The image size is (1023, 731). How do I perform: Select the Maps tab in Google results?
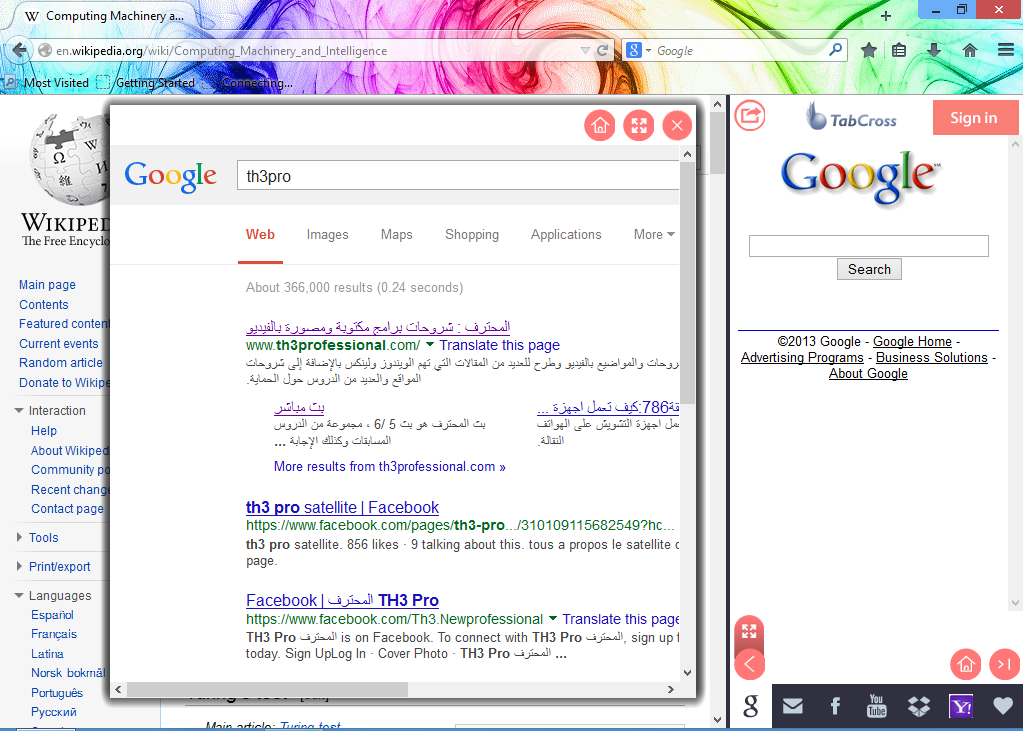point(397,234)
